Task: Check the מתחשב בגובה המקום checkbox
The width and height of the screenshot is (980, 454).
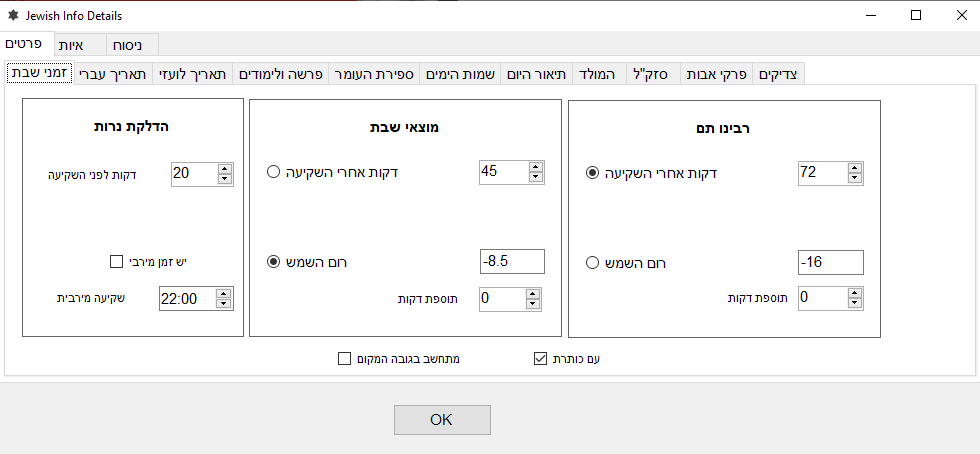Action: (x=345, y=358)
